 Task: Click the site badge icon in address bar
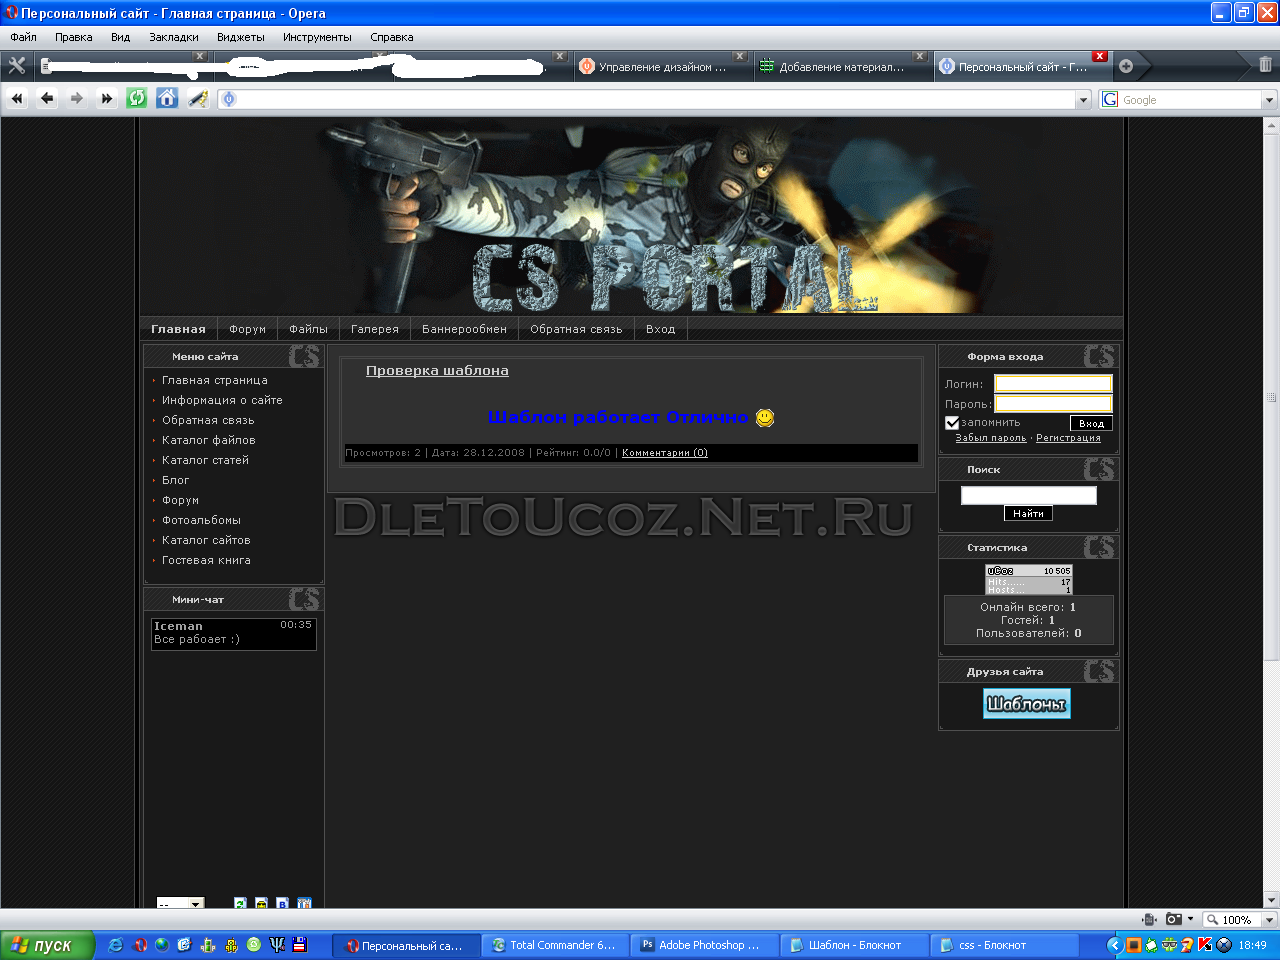coord(228,99)
